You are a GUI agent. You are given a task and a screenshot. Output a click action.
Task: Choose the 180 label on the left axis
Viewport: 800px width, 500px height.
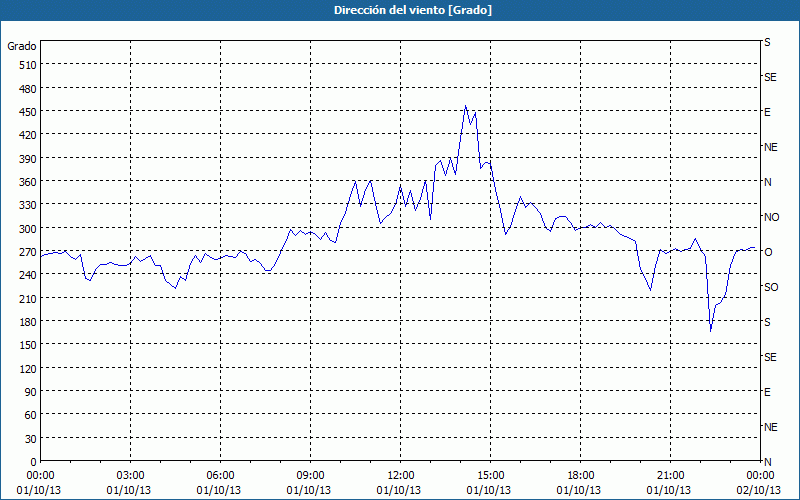coord(28,322)
